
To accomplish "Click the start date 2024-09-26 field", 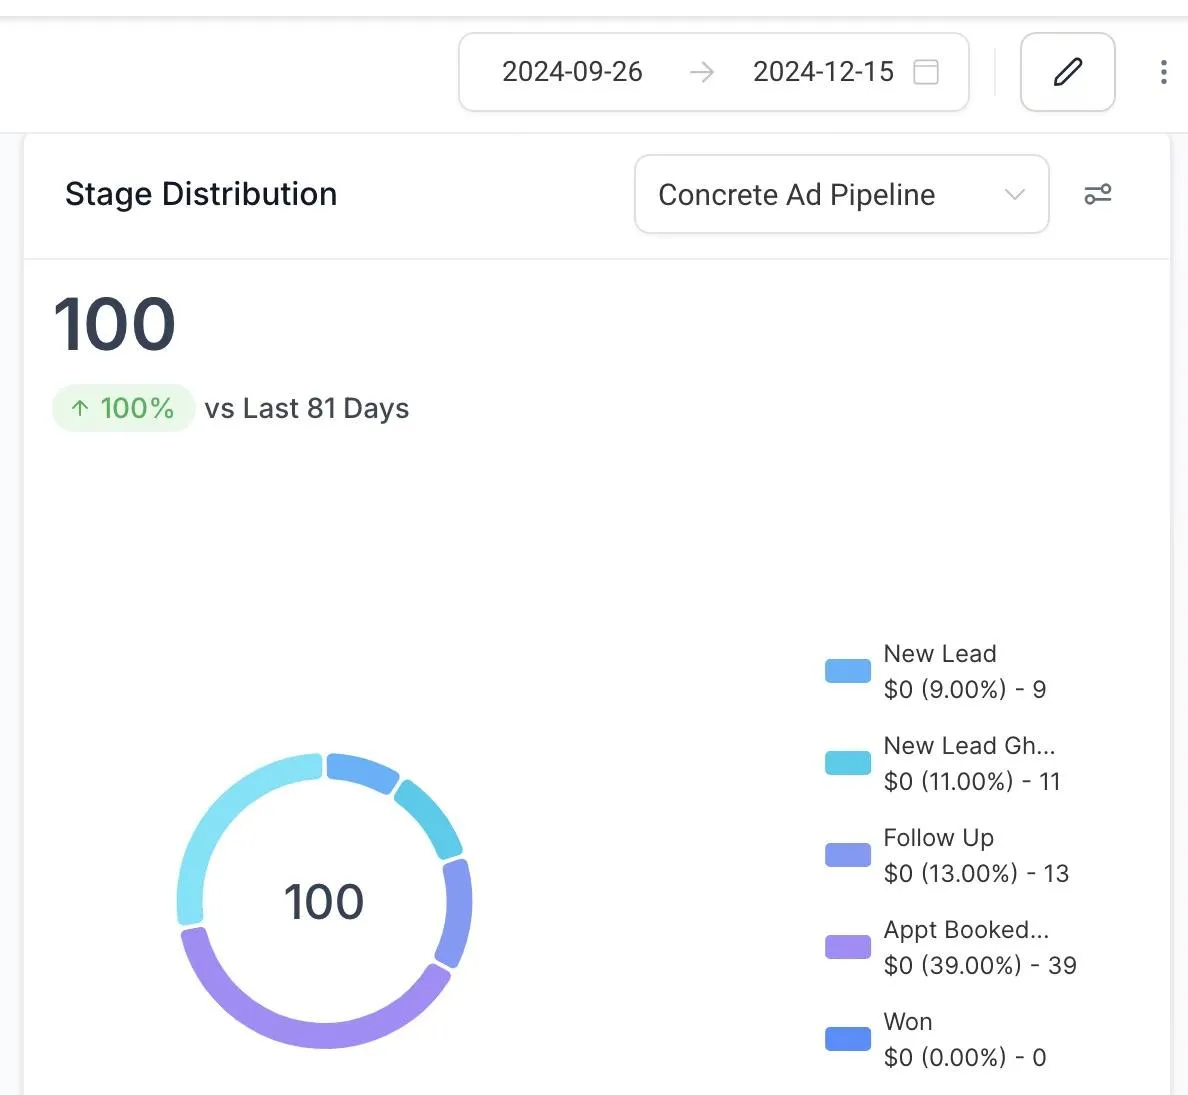I will (572, 72).
